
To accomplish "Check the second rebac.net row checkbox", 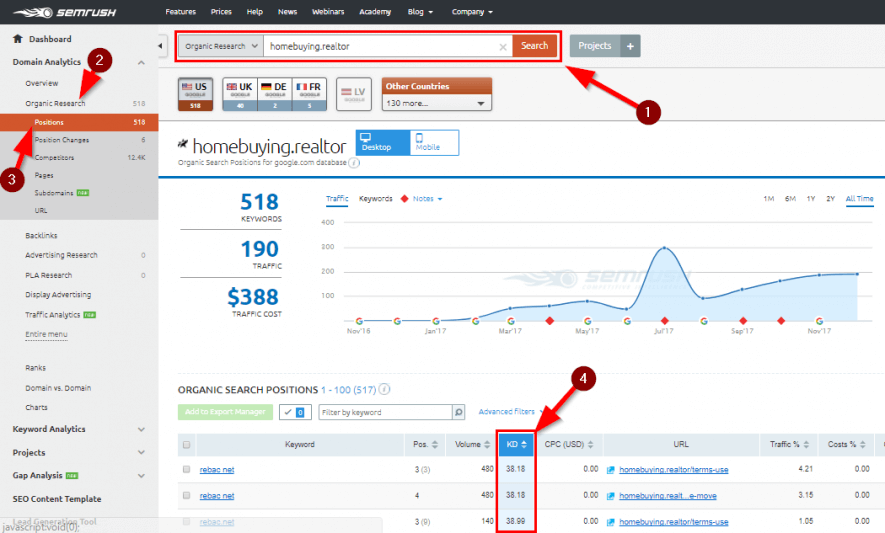I will pos(186,495).
